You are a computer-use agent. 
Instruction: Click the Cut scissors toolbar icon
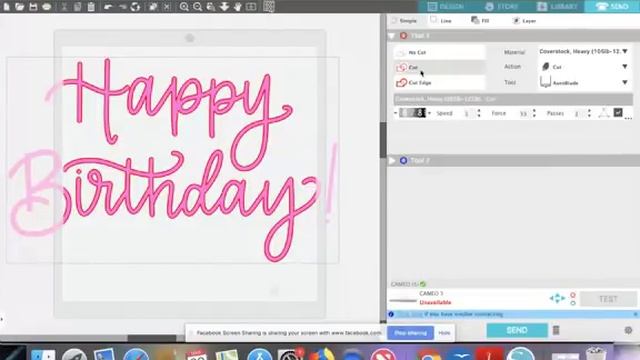(64, 7)
